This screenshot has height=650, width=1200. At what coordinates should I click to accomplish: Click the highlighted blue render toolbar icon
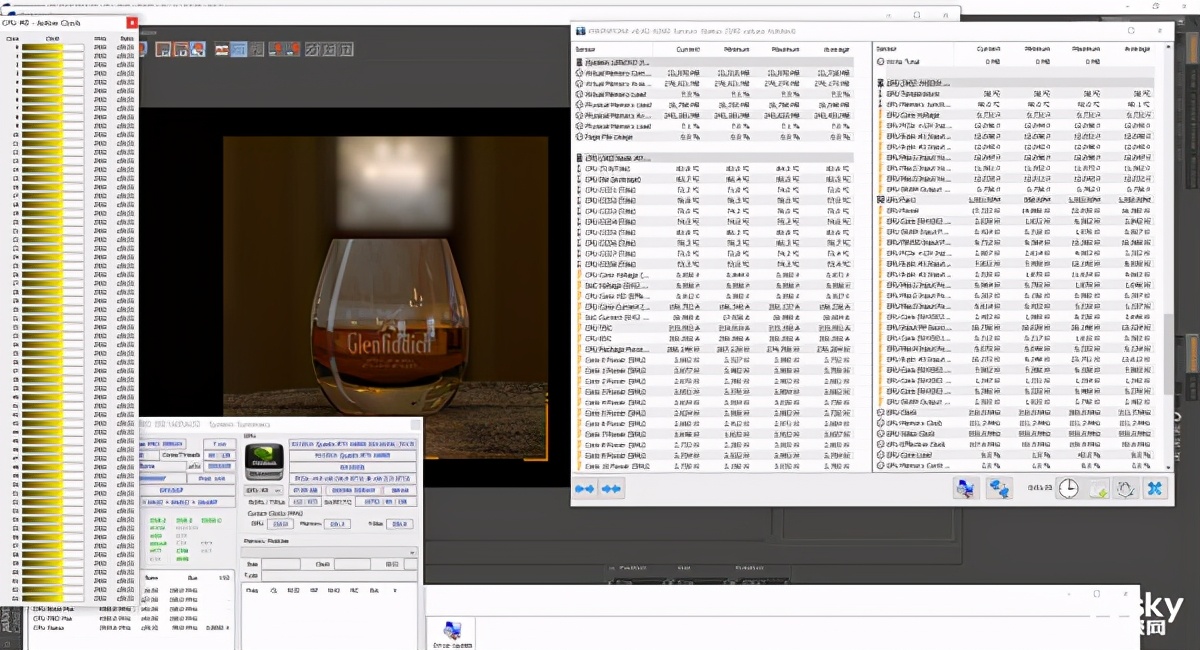pos(239,49)
